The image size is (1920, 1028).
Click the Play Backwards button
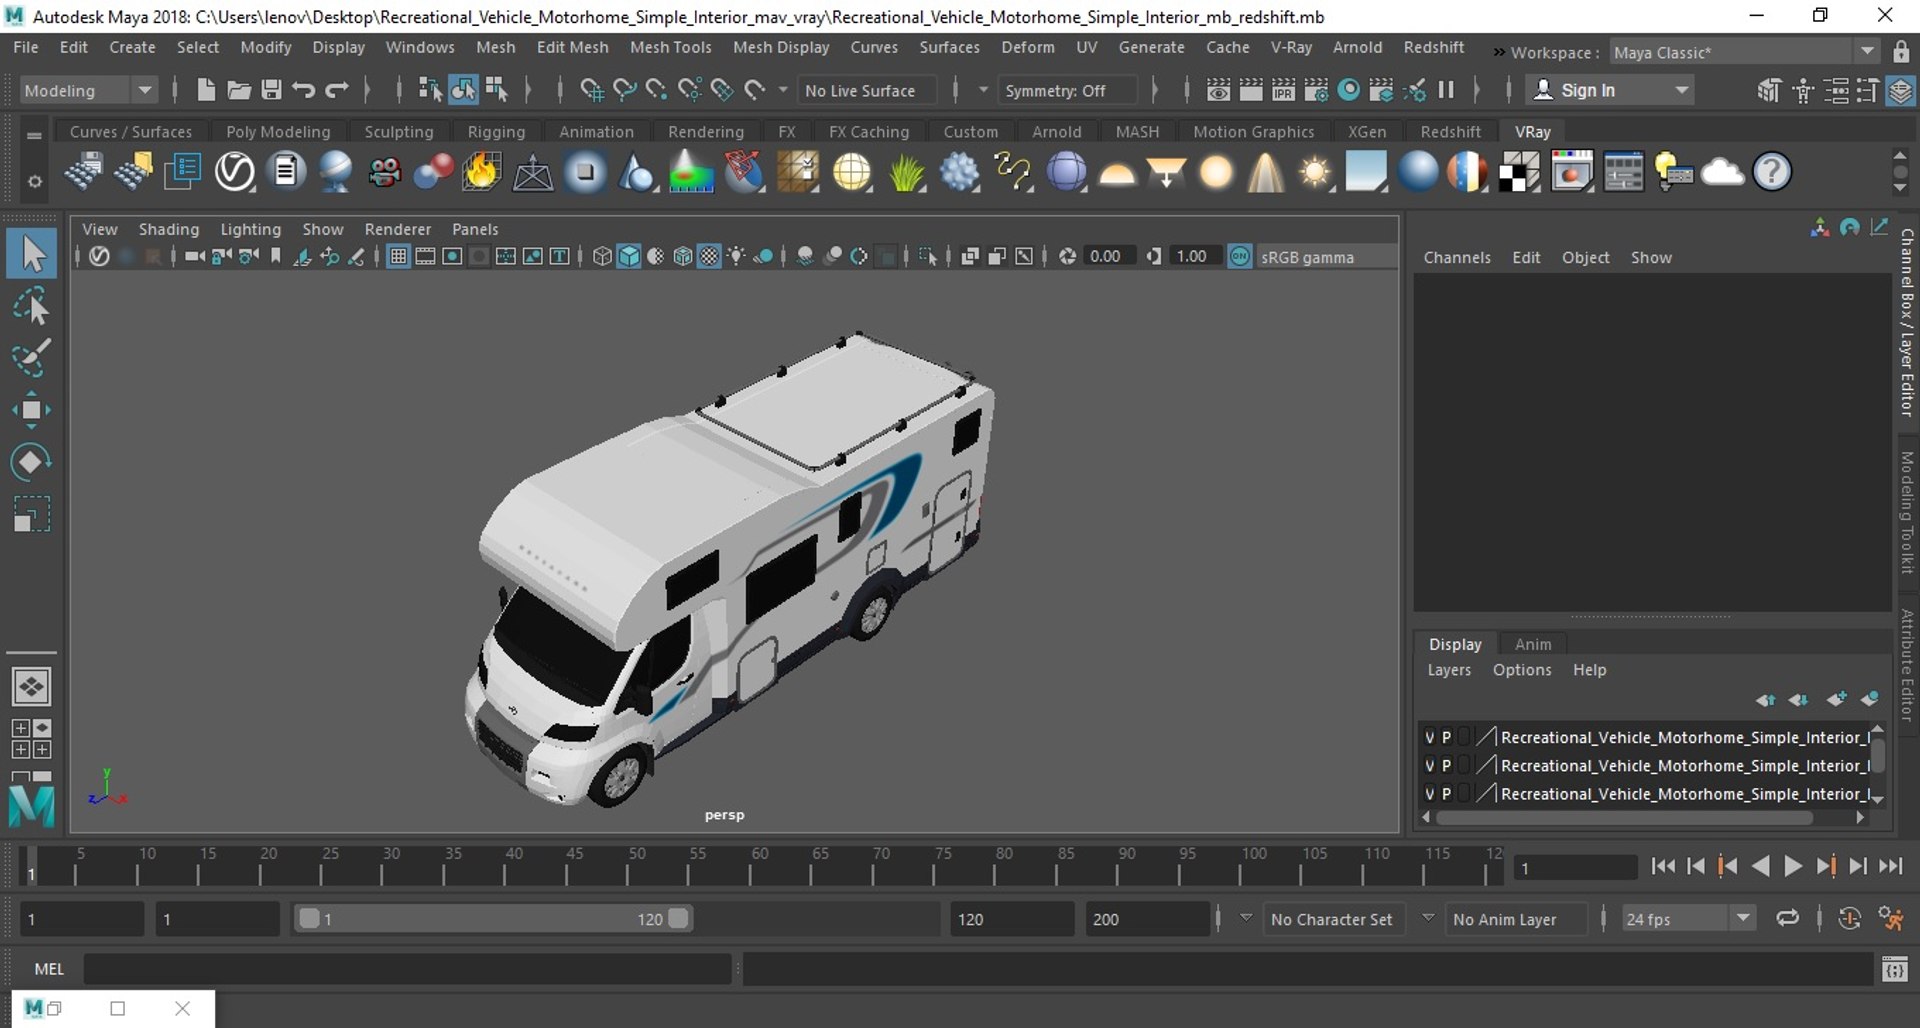pyautogui.click(x=1761, y=867)
